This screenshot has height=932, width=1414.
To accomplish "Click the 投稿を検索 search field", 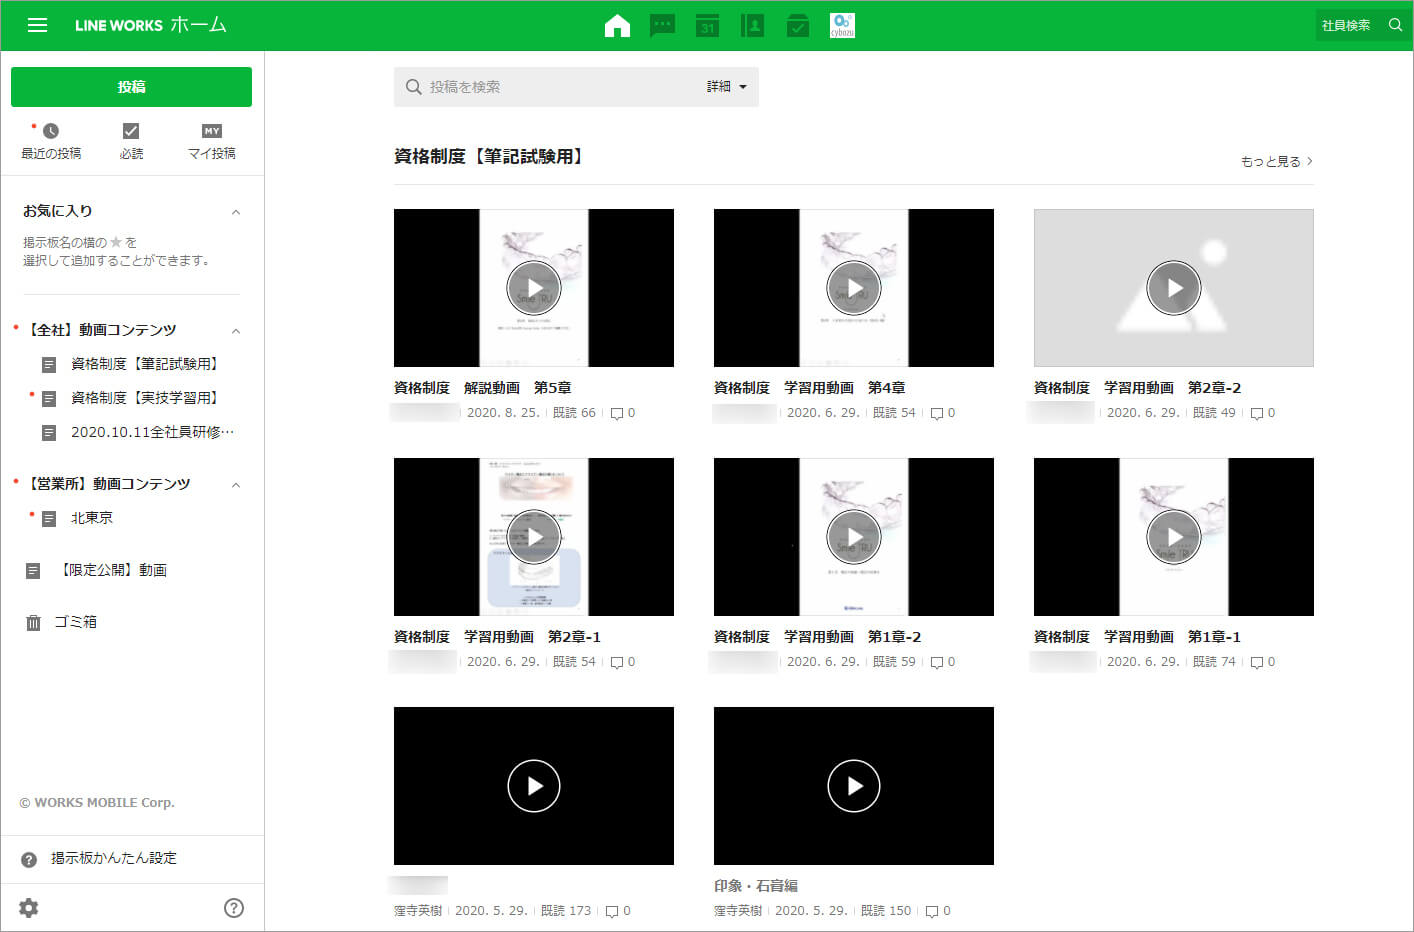I will click(560, 87).
